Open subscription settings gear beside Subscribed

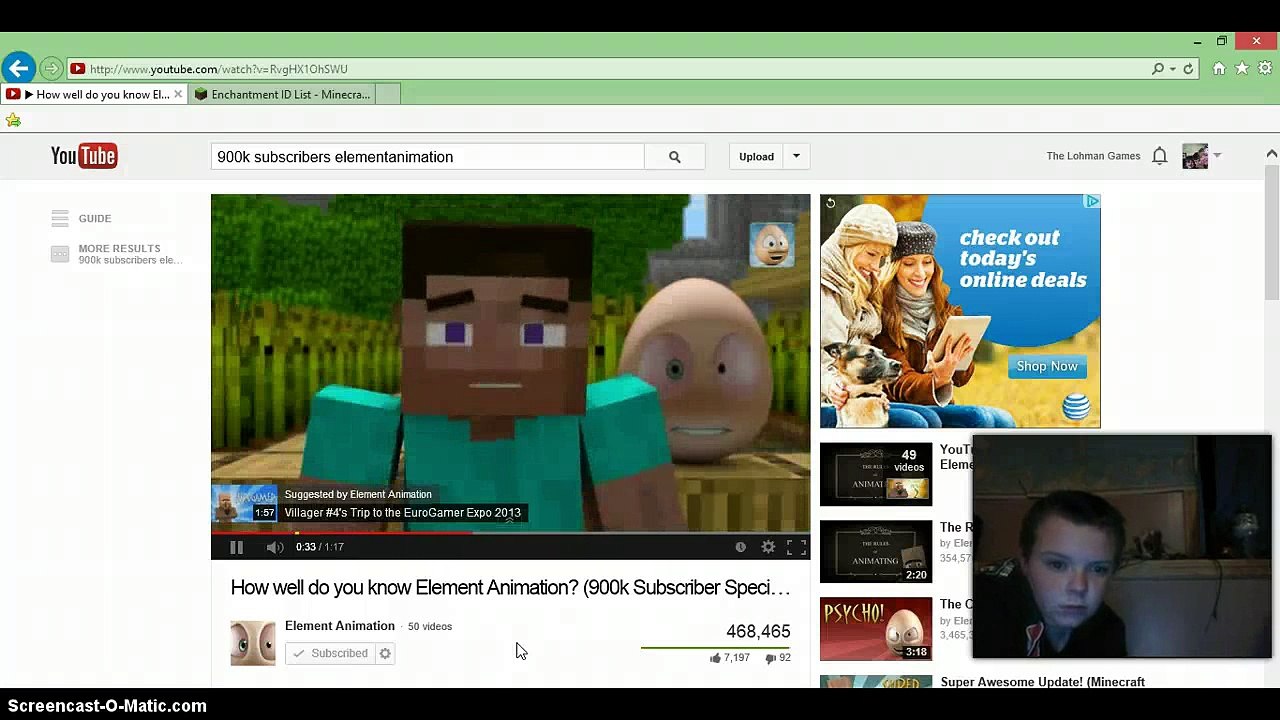(385, 654)
